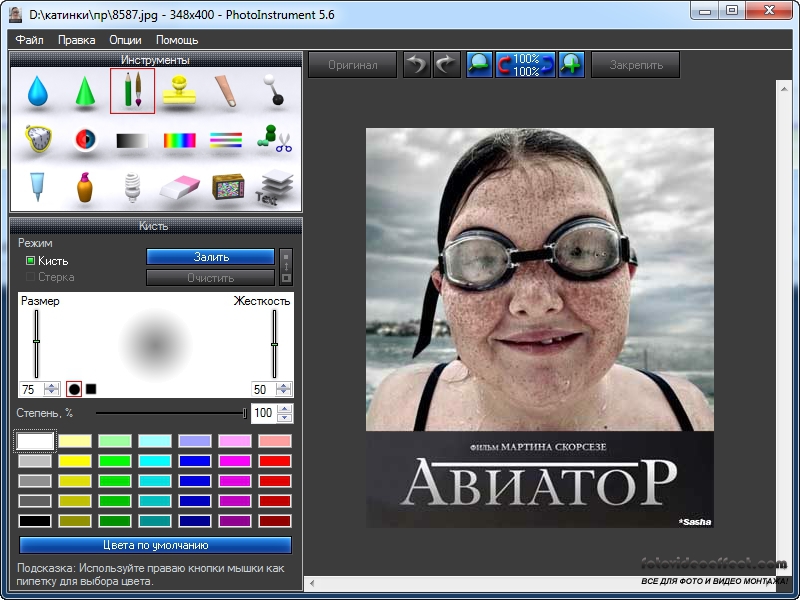Click the Очистить button
Viewport: 800px width, 600px height.
click(211, 278)
